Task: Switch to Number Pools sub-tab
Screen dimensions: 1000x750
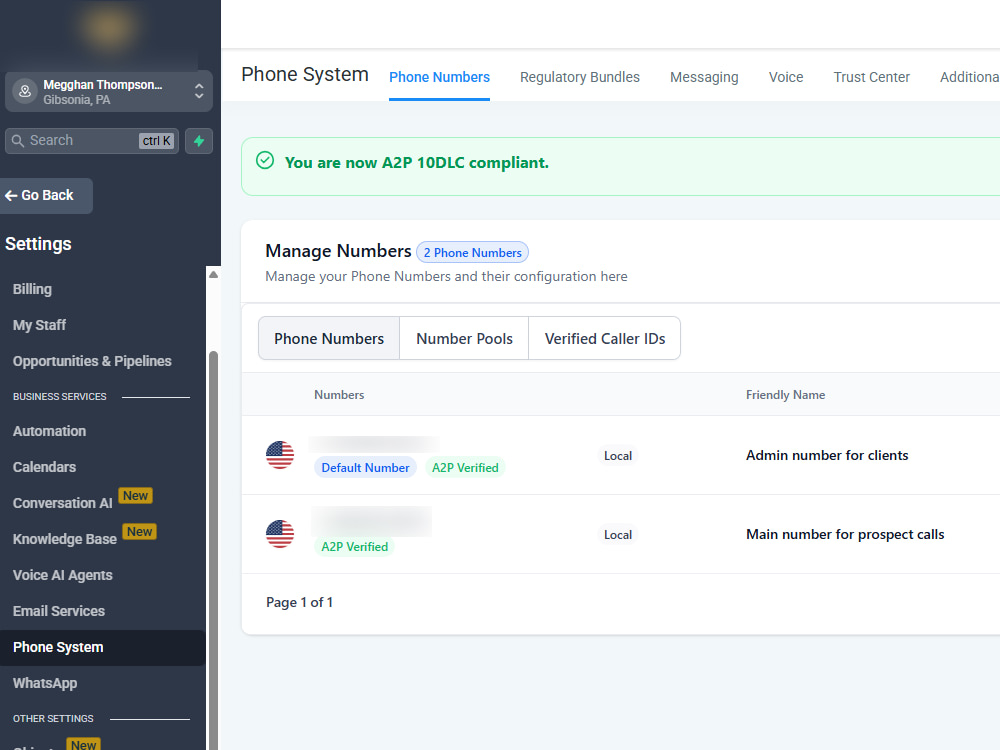Action: pyautogui.click(x=464, y=338)
